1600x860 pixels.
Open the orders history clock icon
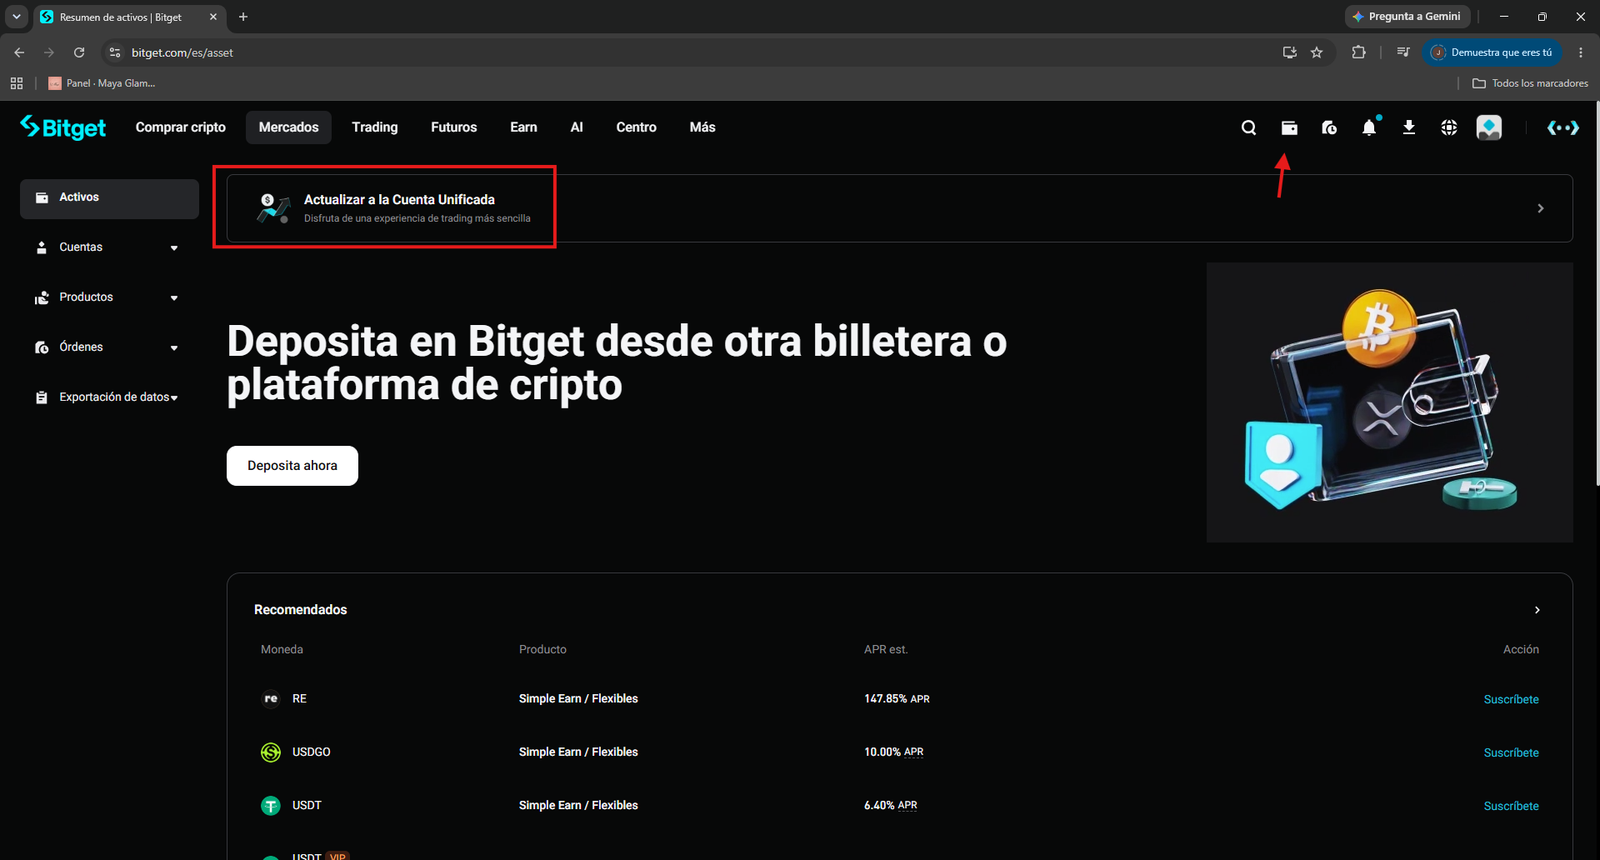[x=1329, y=127]
